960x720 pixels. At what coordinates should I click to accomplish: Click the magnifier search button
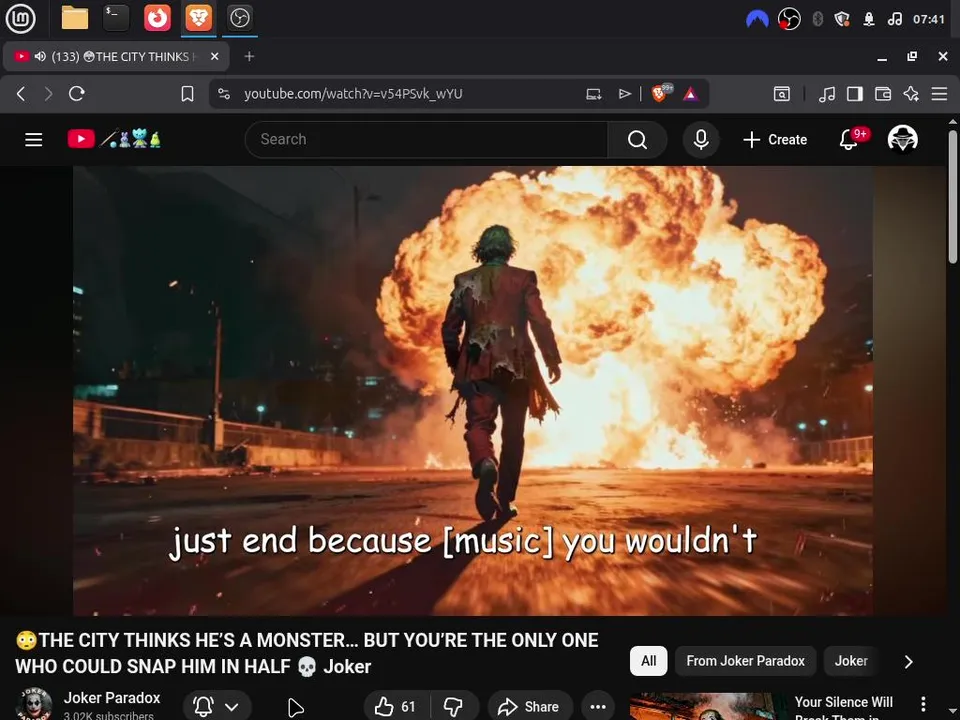tap(637, 140)
